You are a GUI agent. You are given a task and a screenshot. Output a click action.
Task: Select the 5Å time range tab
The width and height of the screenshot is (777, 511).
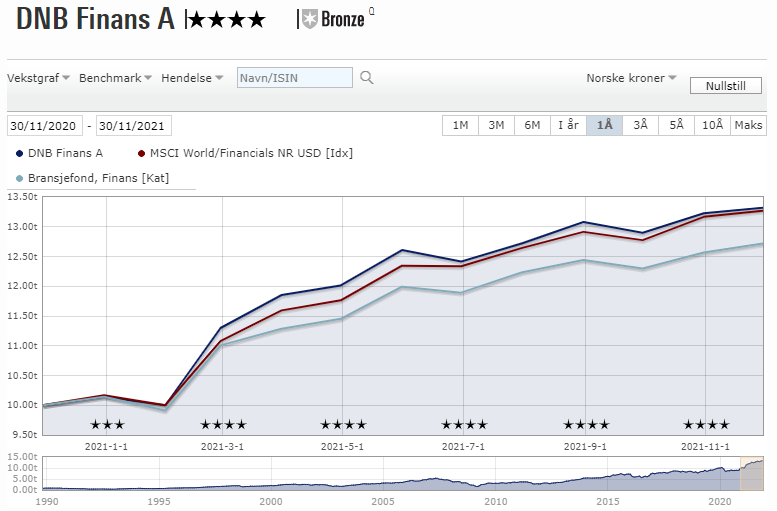(676, 125)
